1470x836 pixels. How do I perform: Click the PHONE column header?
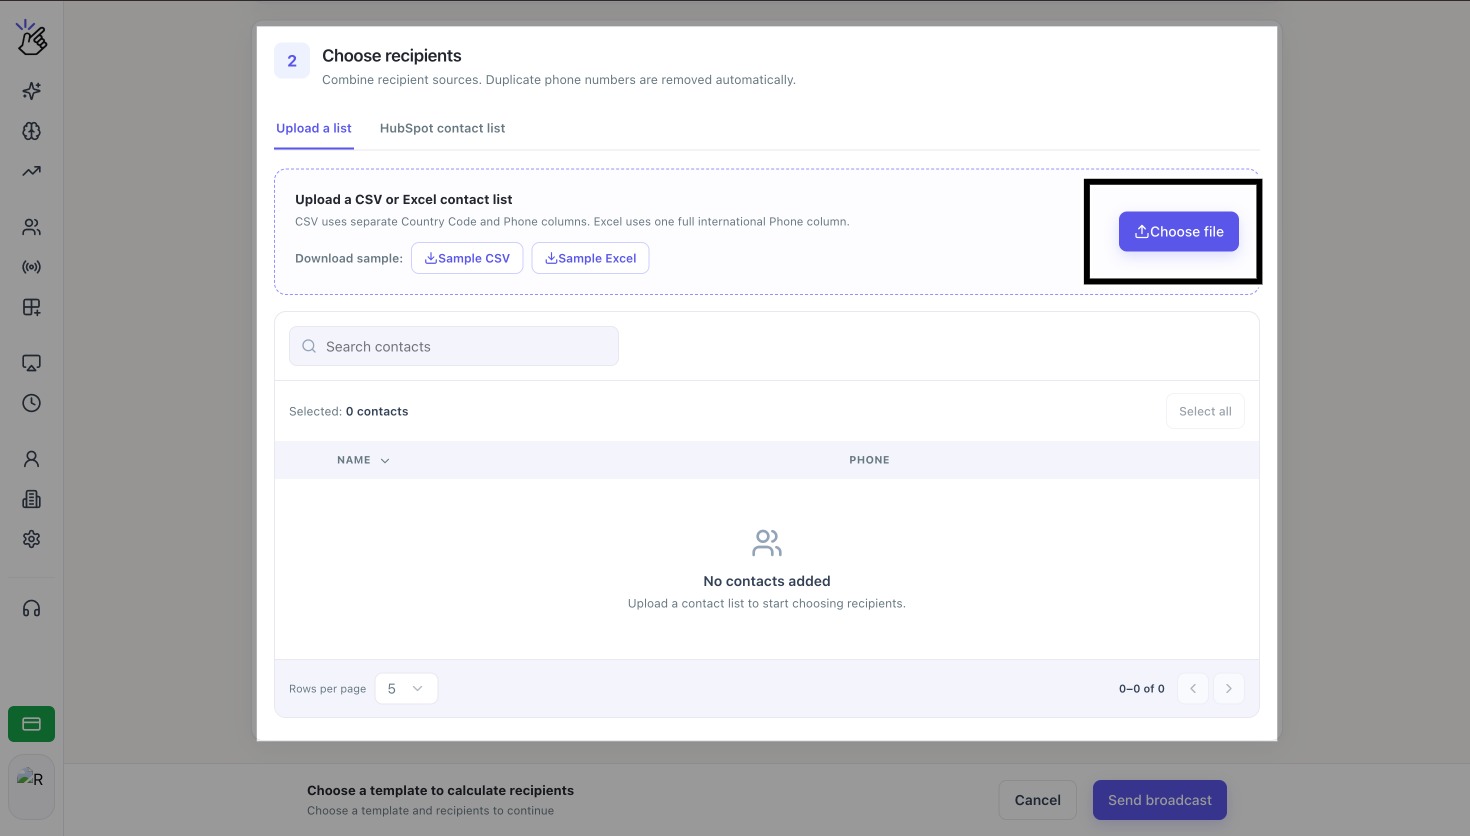(869, 460)
